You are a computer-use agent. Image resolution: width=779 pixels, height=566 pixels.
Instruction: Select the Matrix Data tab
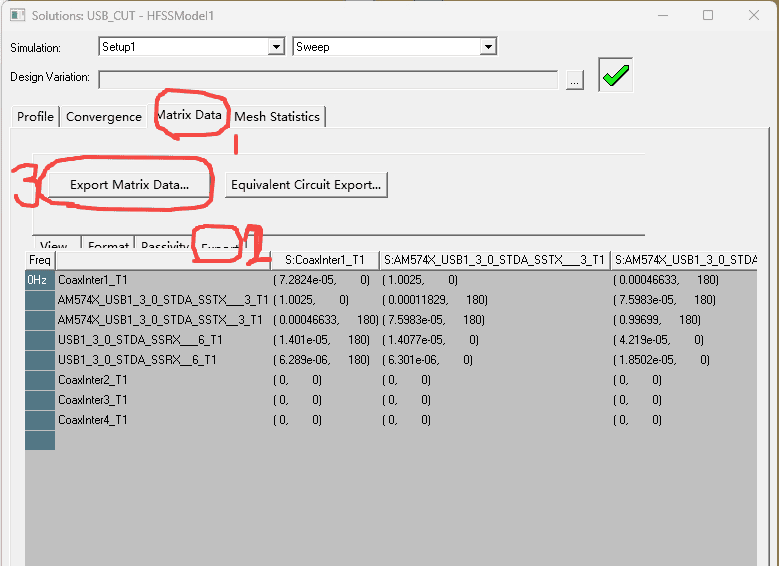(189, 115)
